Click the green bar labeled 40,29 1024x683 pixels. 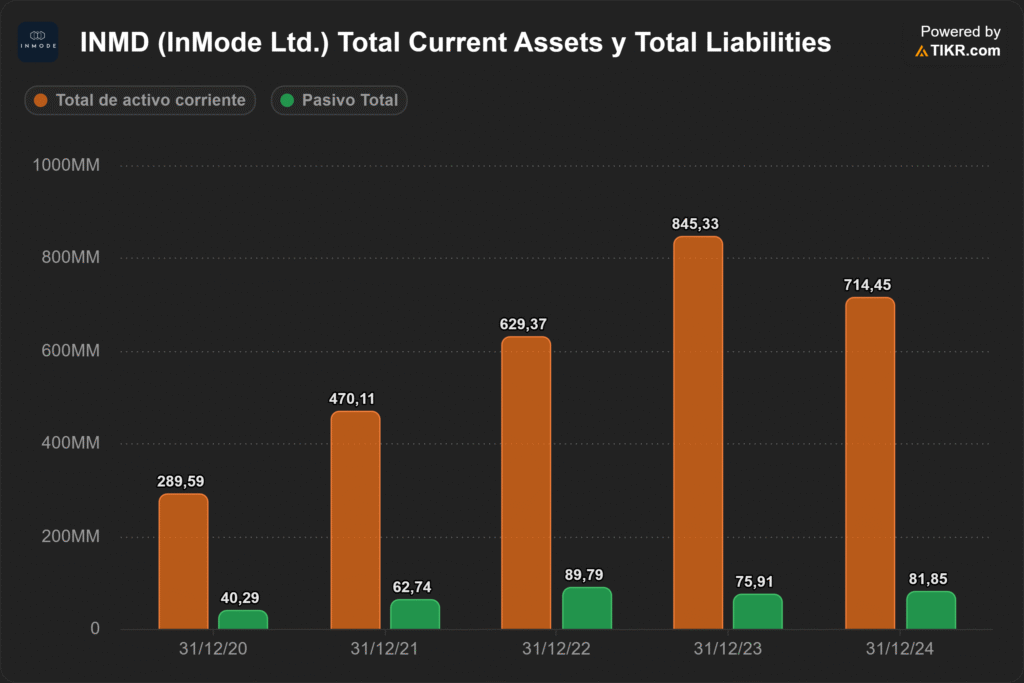[x=243, y=619]
